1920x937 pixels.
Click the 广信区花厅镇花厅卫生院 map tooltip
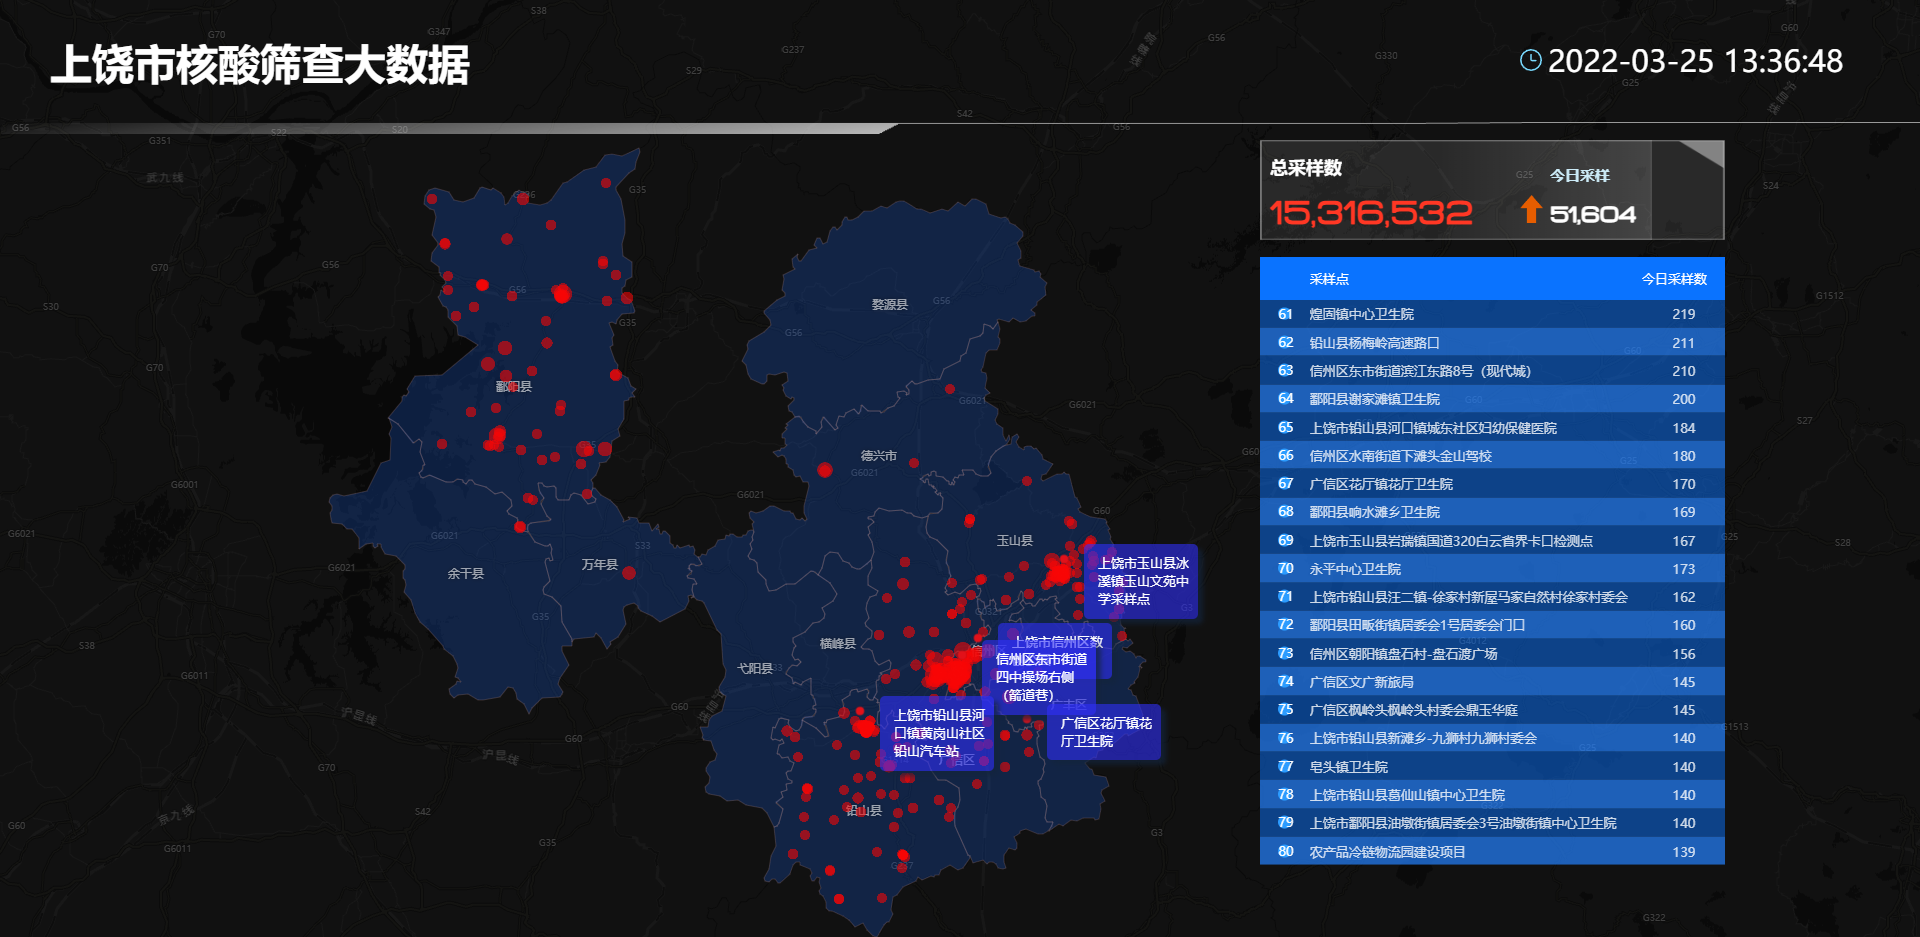tap(1104, 732)
